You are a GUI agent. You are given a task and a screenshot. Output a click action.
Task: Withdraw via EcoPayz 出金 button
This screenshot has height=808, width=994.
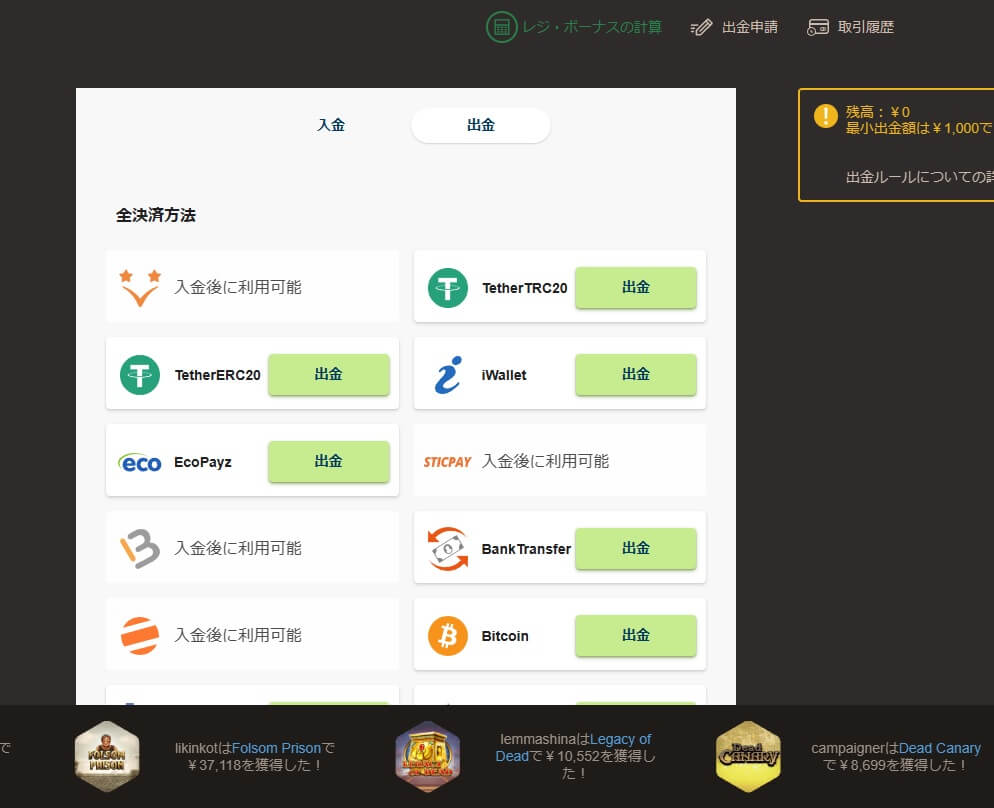point(328,461)
